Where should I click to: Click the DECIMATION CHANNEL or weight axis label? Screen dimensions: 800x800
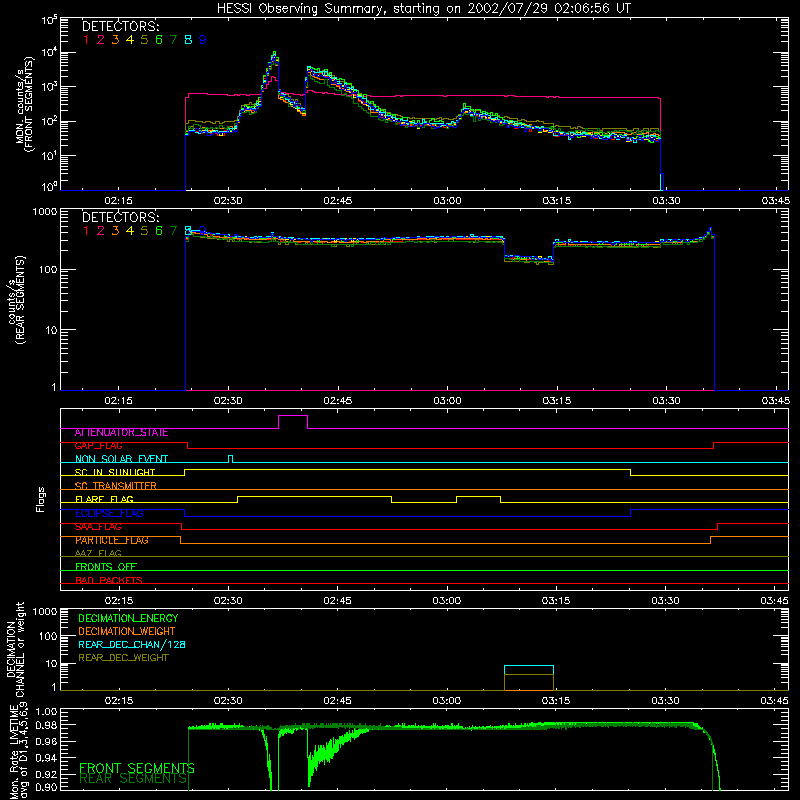click(x=15, y=649)
